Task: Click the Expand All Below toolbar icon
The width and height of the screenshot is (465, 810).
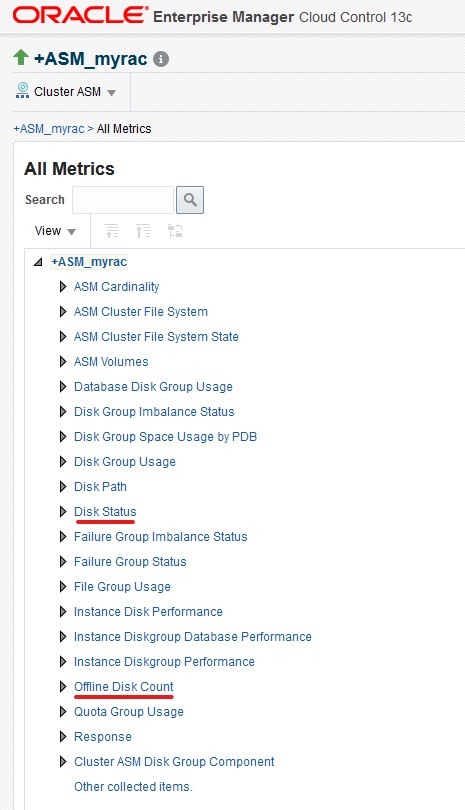Action: (x=111, y=230)
